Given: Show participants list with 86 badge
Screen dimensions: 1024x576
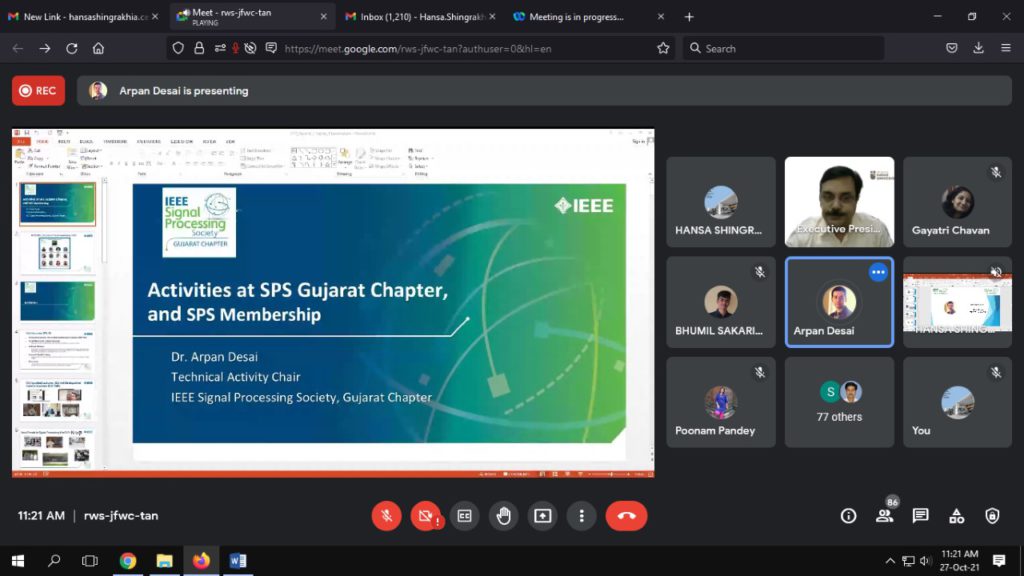Looking at the screenshot, I should coord(885,515).
